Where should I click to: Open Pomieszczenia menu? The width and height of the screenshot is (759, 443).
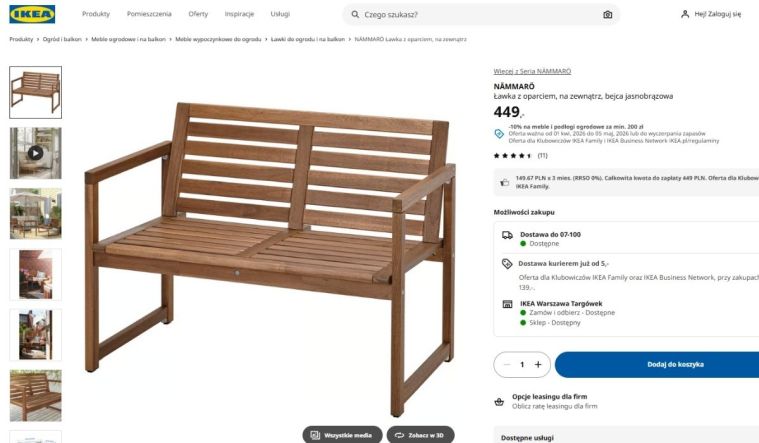click(149, 14)
